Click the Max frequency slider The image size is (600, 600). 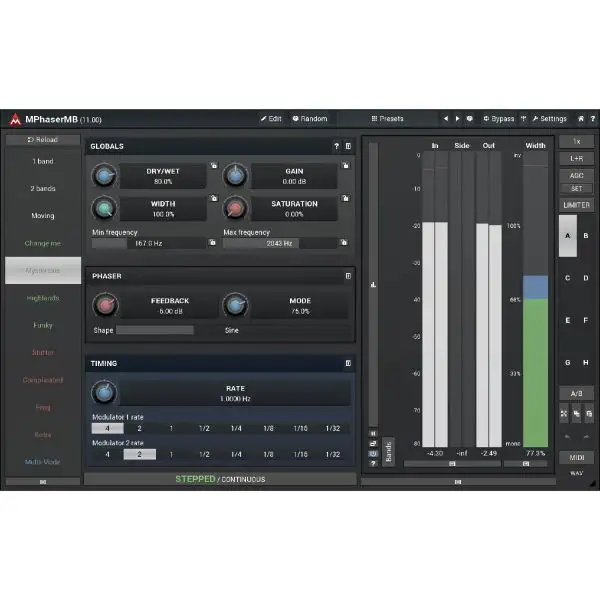click(x=279, y=243)
